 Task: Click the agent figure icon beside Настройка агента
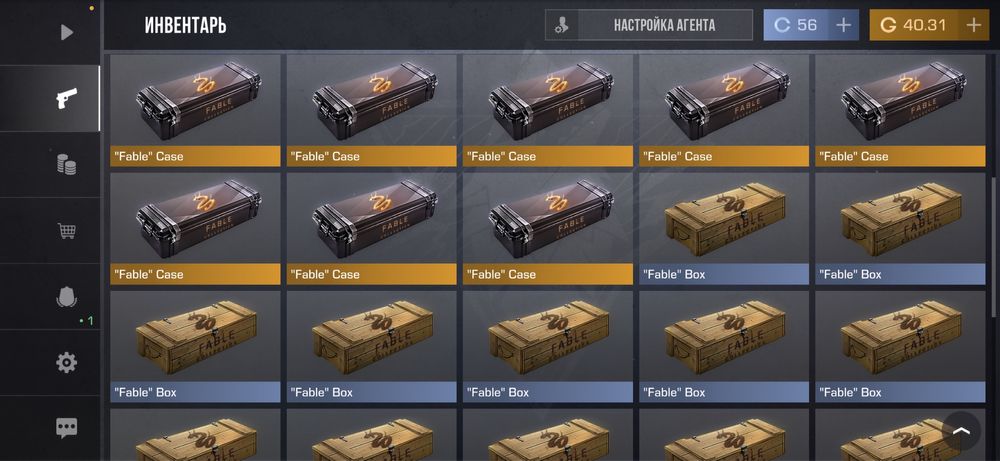(562, 26)
